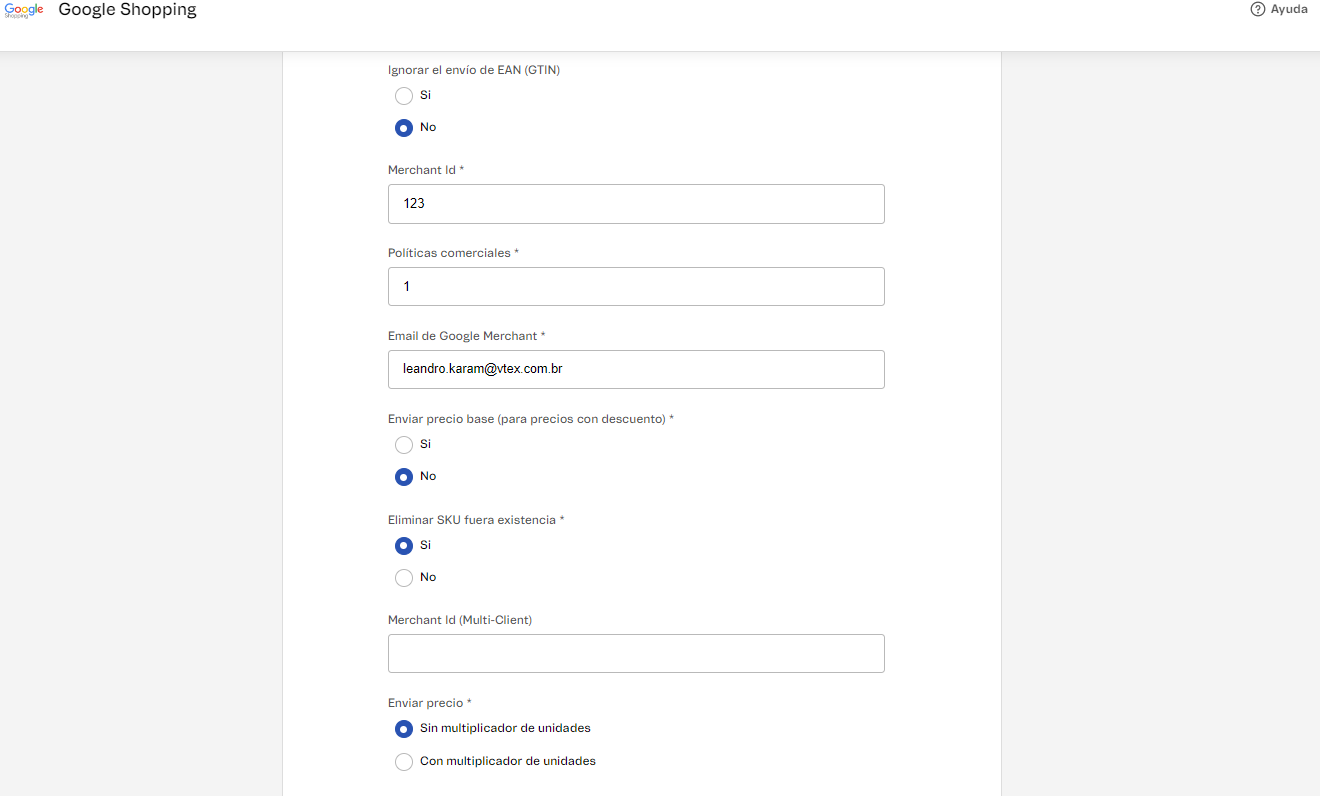Choose Si for Enviar precio base
This screenshot has height=796, width=1320.
(x=404, y=445)
